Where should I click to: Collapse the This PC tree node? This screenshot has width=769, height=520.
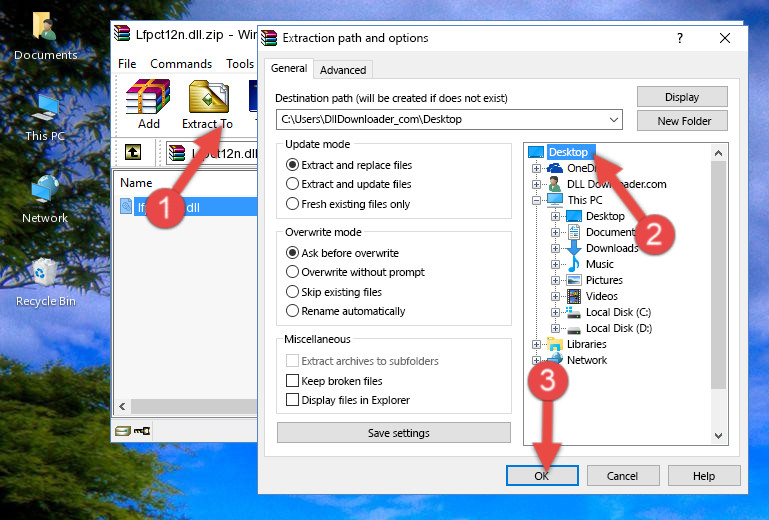point(536,200)
